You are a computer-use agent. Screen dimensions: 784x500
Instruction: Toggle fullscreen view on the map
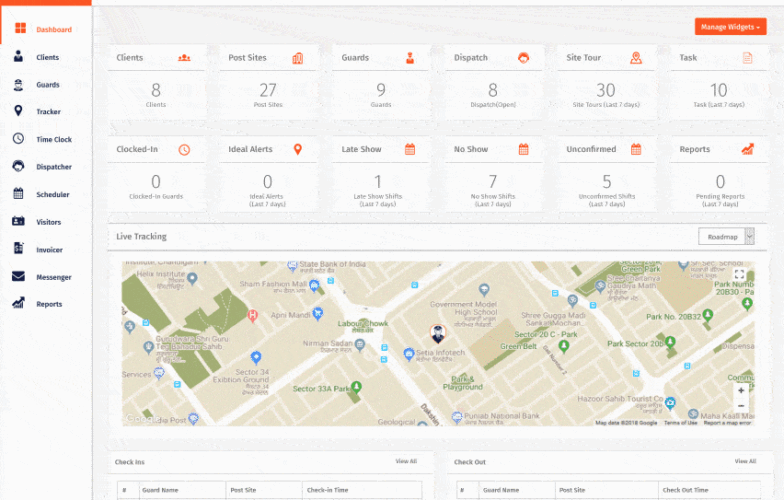(740, 274)
